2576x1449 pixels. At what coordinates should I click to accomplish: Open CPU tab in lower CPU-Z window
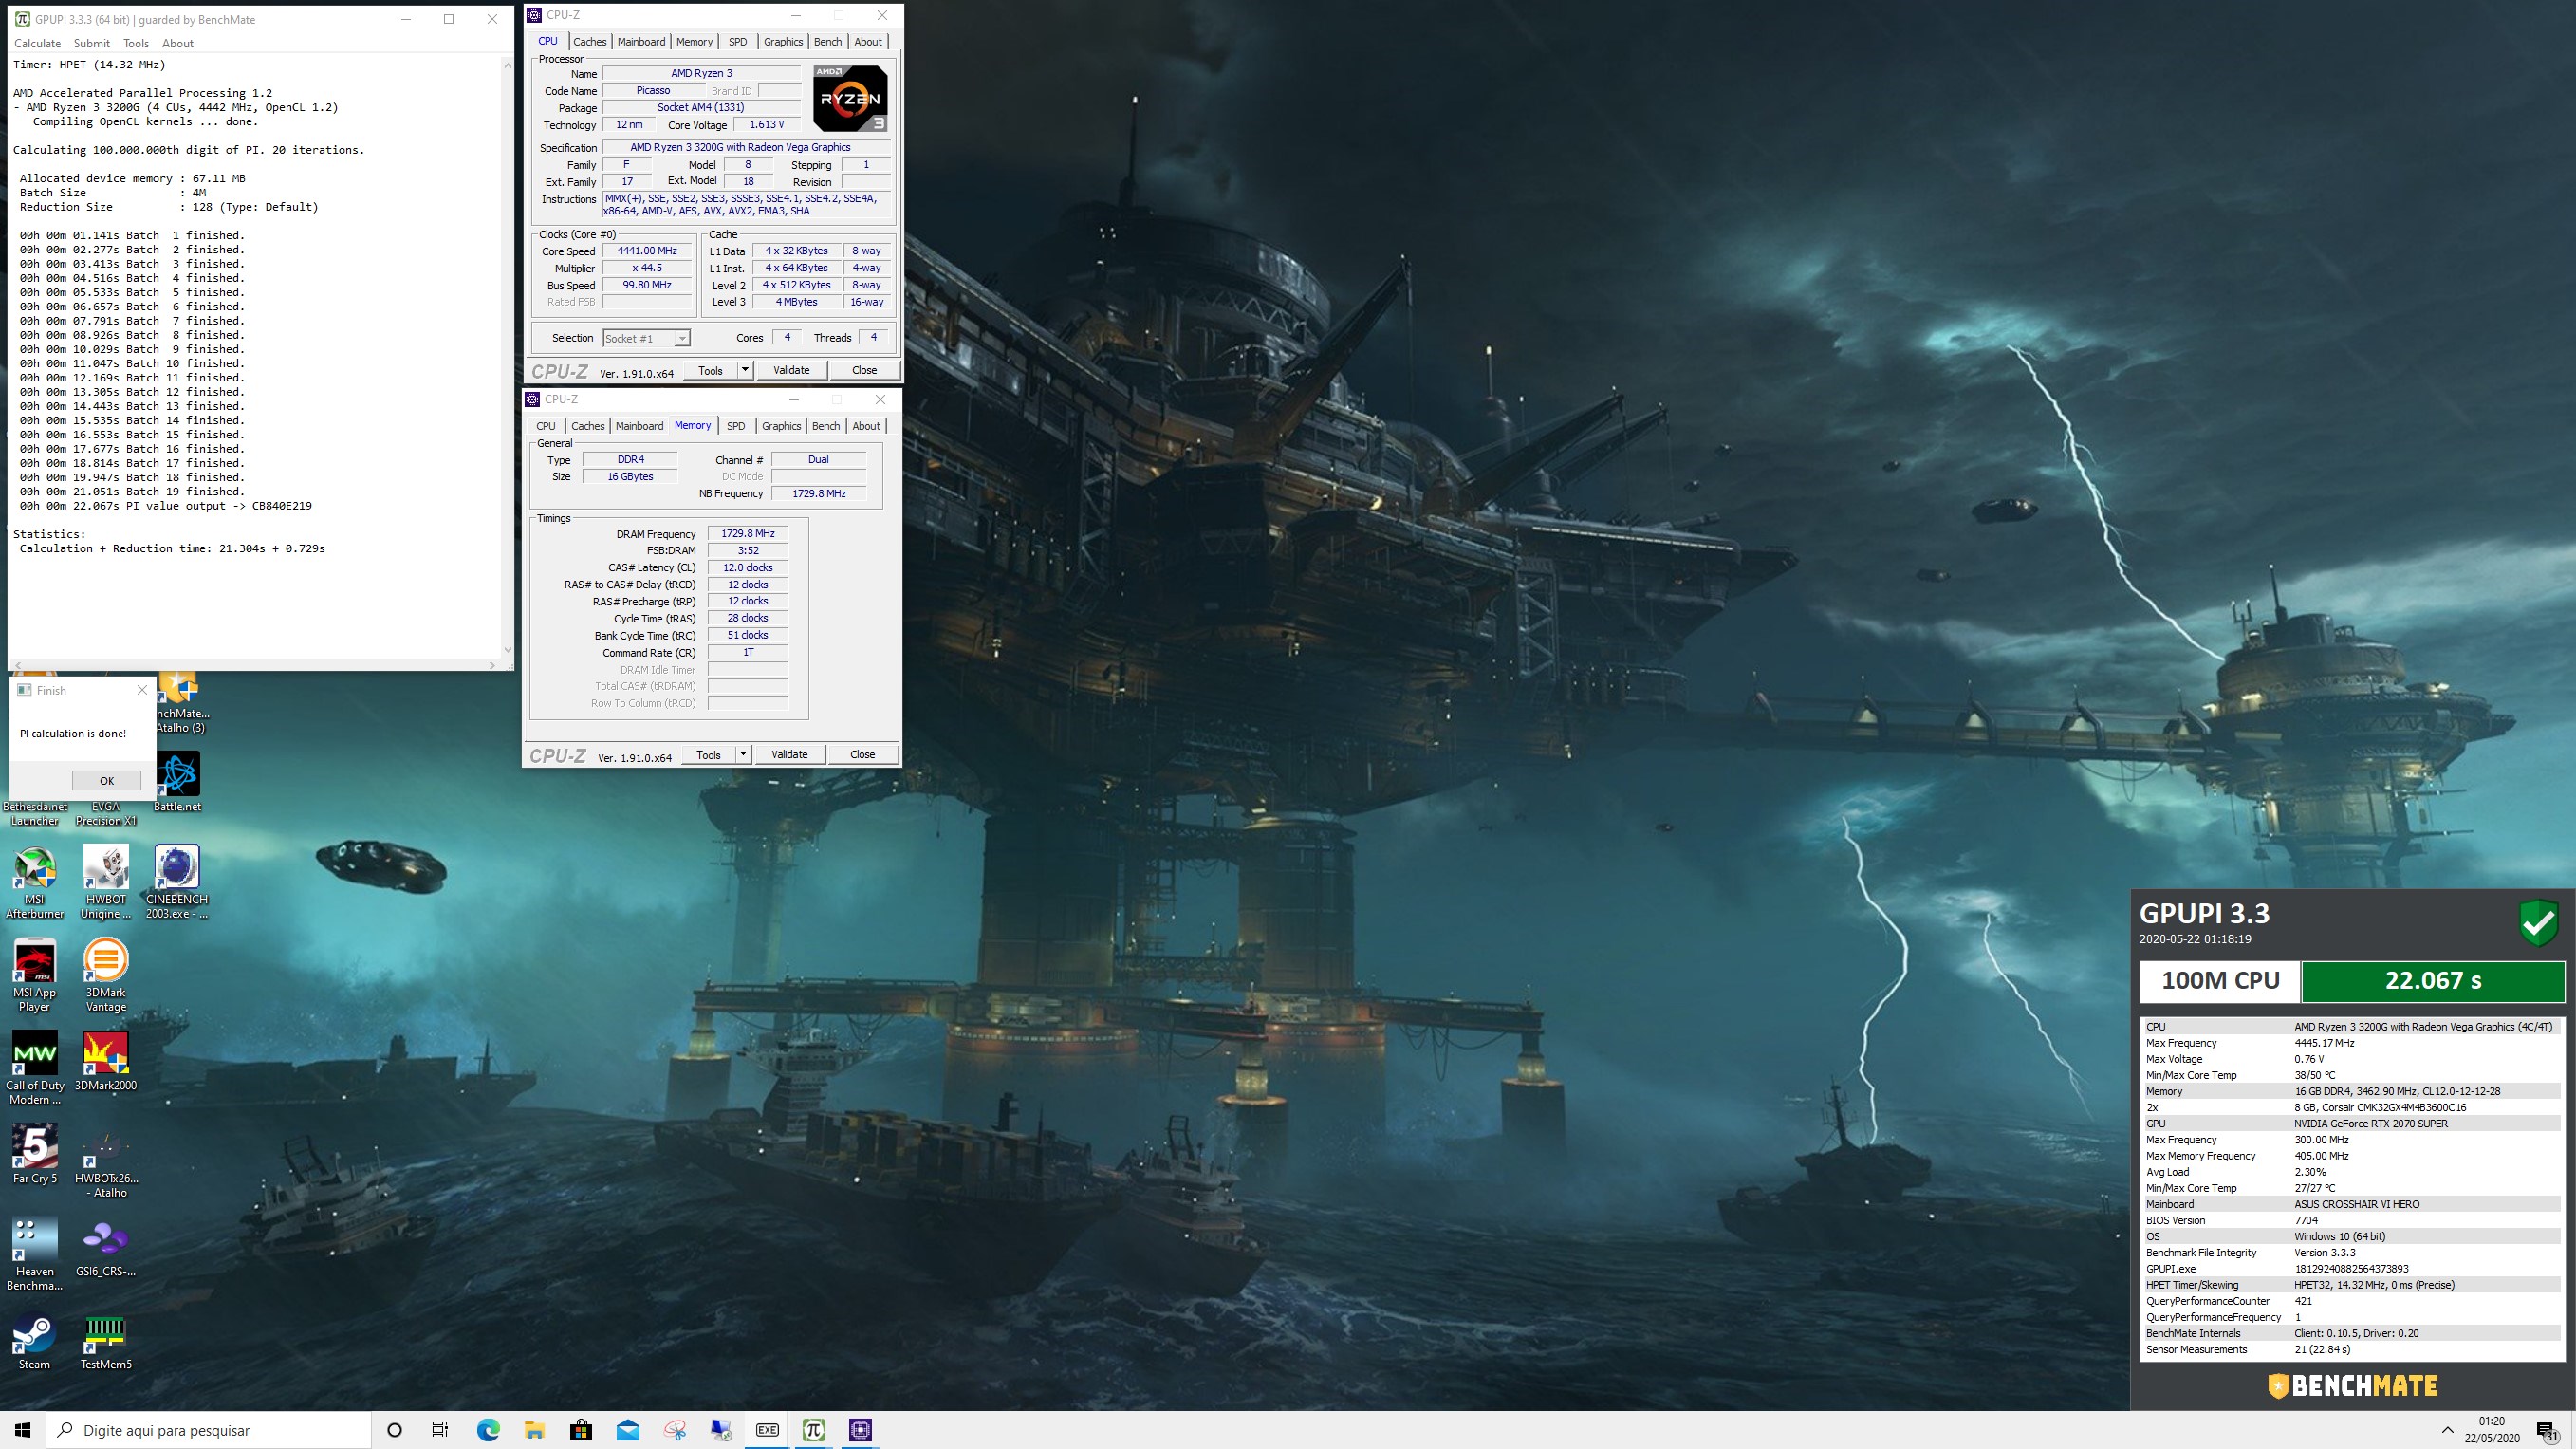click(x=546, y=426)
